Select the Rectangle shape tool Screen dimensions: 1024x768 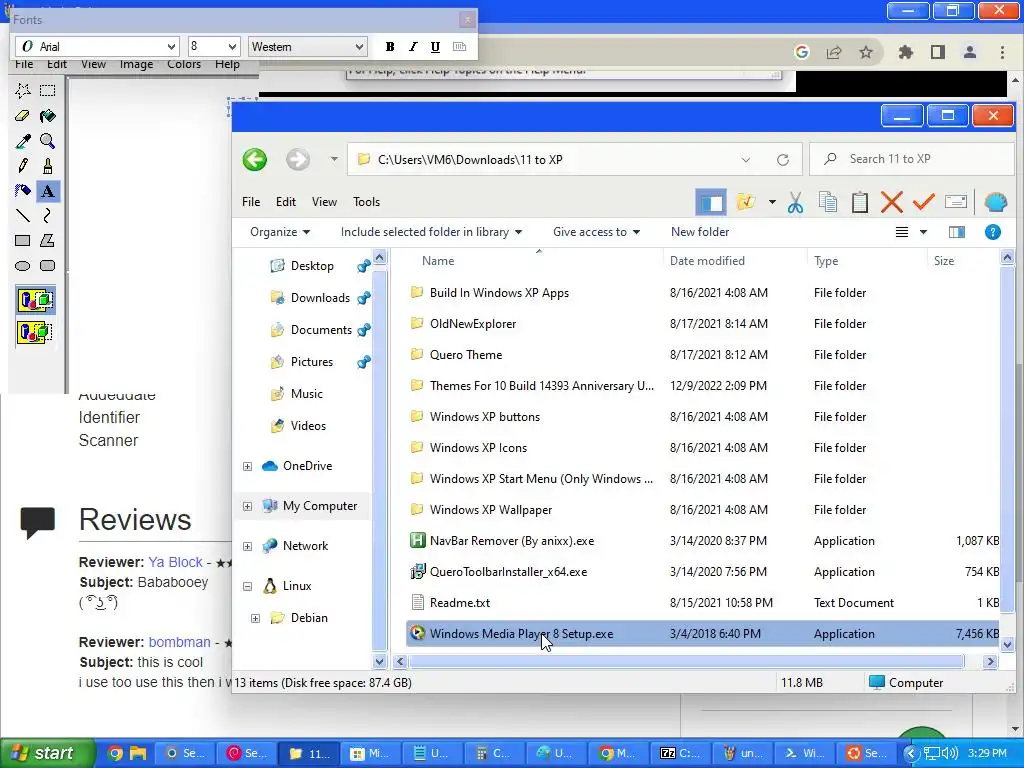tap(23, 240)
